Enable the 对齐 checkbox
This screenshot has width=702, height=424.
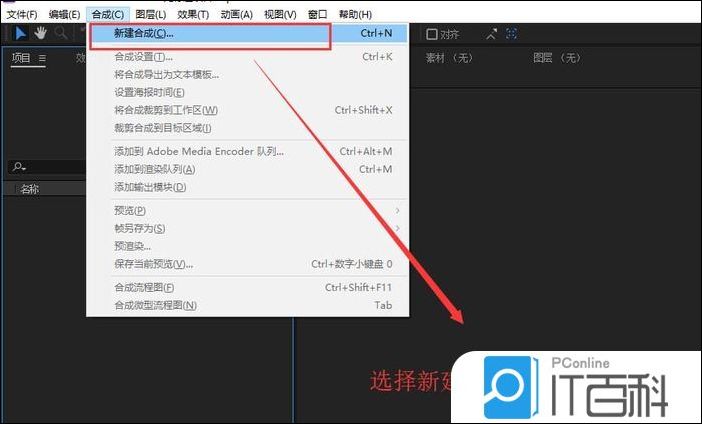(x=432, y=34)
